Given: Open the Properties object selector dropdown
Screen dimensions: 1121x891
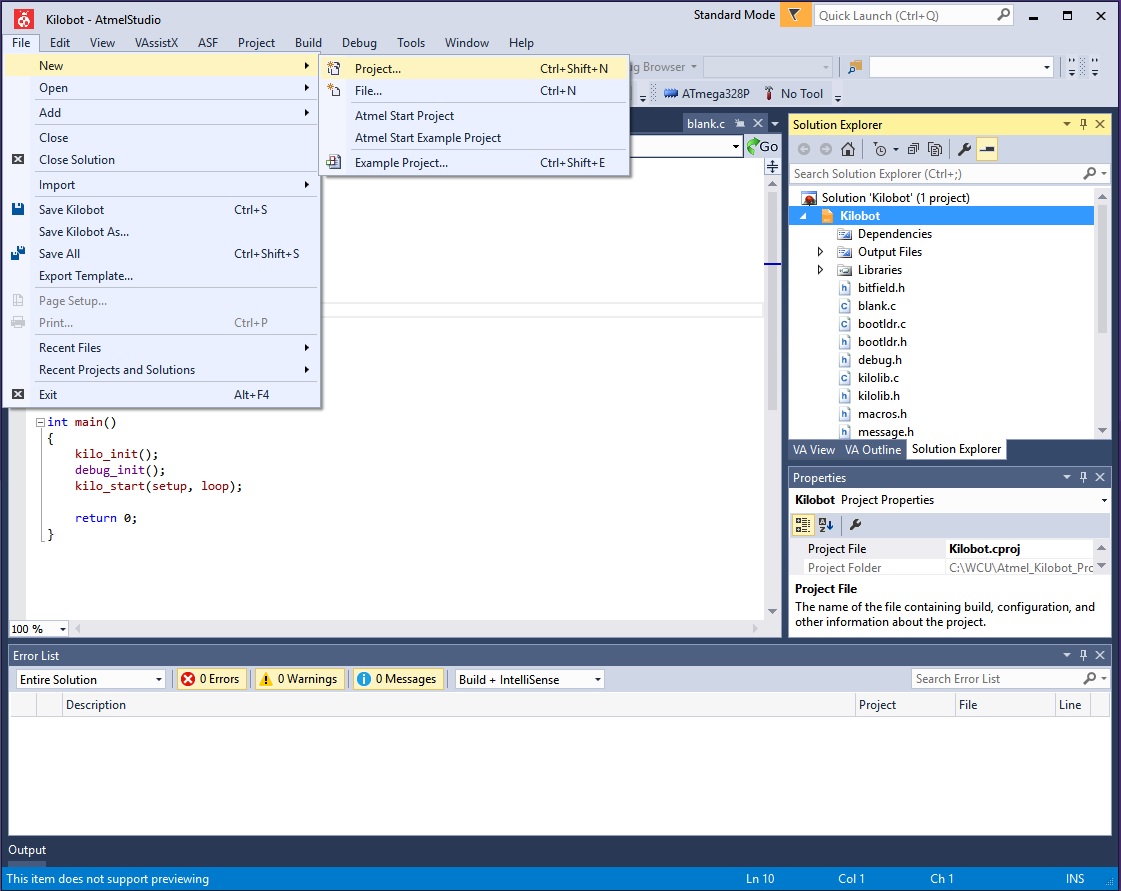Looking at the screenshot, I should 1104,500.
